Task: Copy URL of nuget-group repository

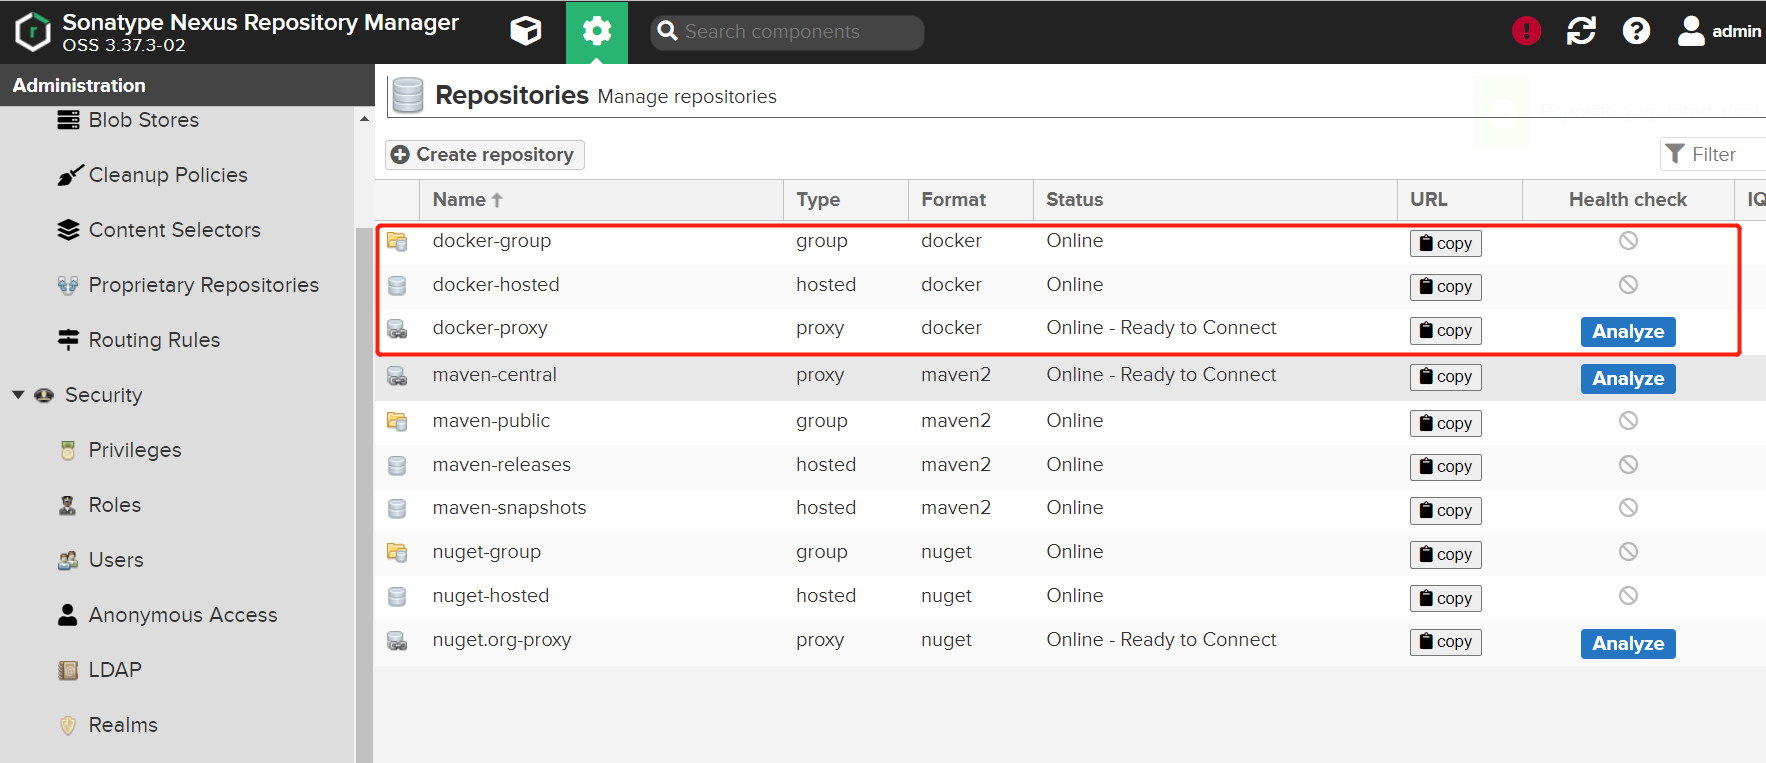Action: click(x=1446, y=555)
